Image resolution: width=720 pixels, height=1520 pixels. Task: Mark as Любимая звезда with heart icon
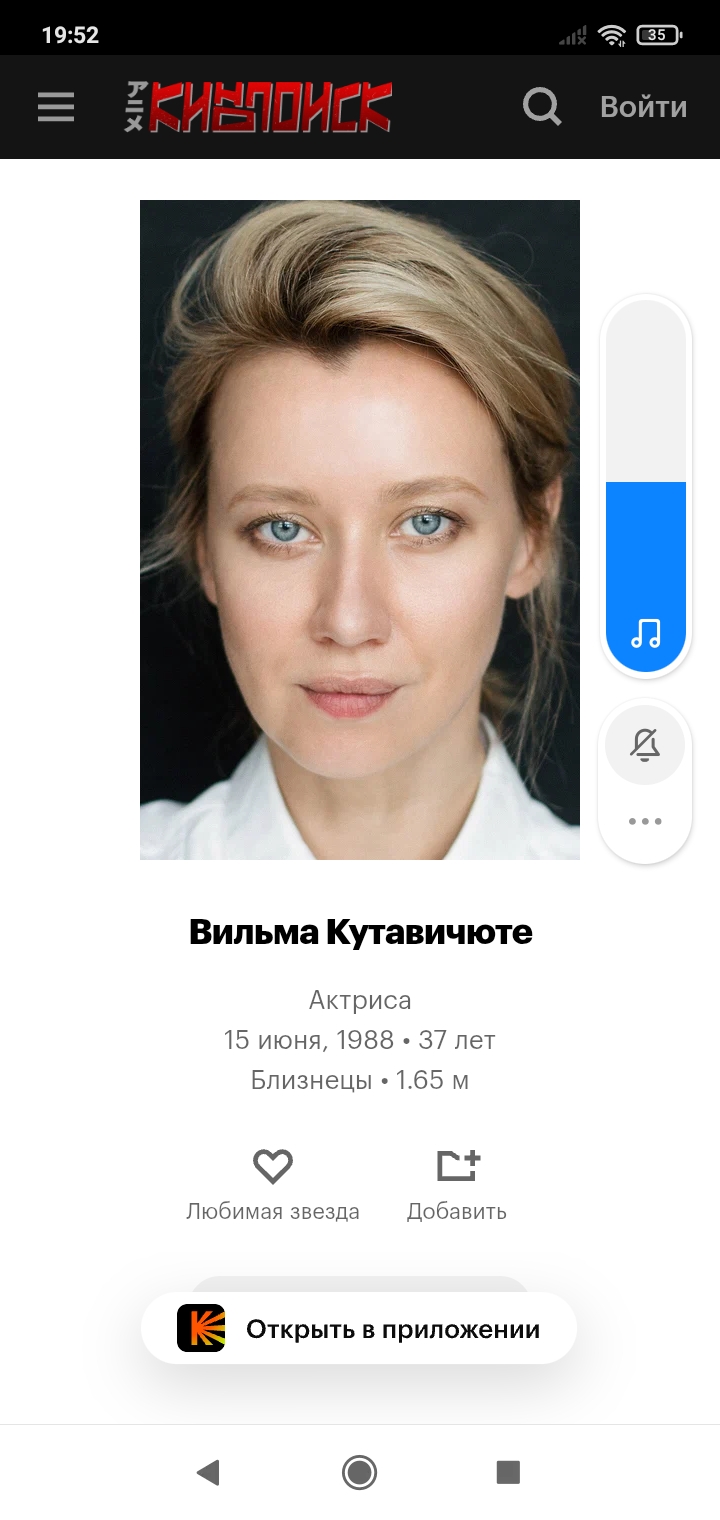pyautogui.click(x=272, y=1166)
